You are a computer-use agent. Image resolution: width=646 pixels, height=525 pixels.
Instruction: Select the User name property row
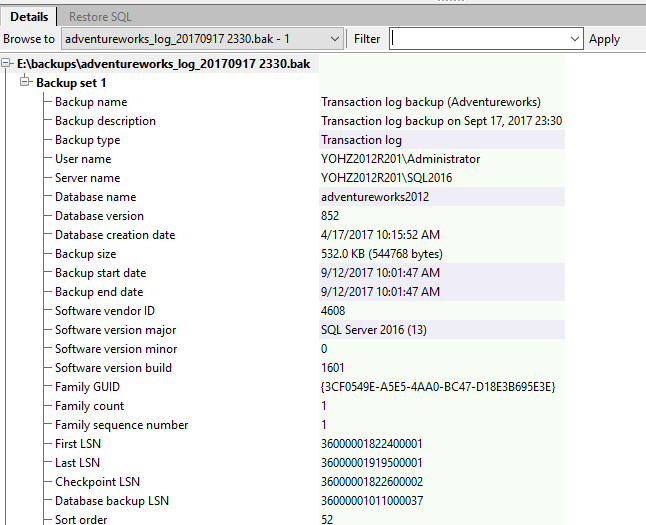point(83,159)
